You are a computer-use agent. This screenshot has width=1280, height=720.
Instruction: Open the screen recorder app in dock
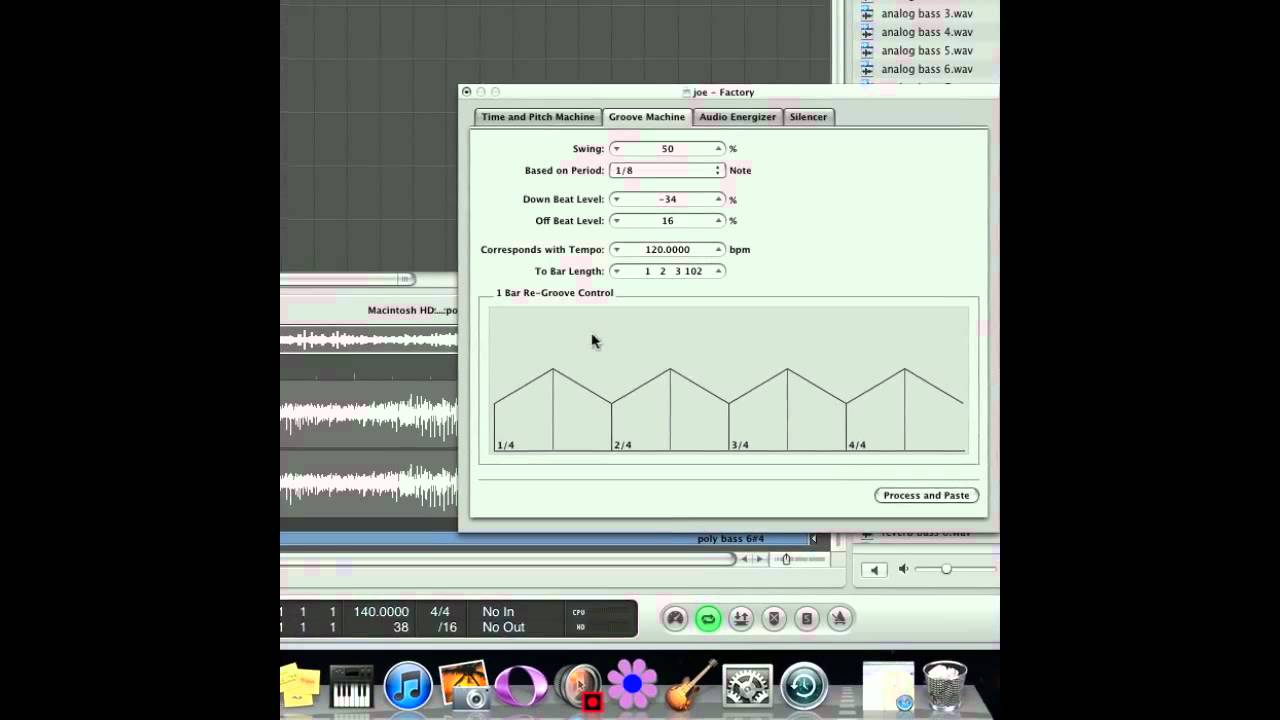(x=579, y=688)
